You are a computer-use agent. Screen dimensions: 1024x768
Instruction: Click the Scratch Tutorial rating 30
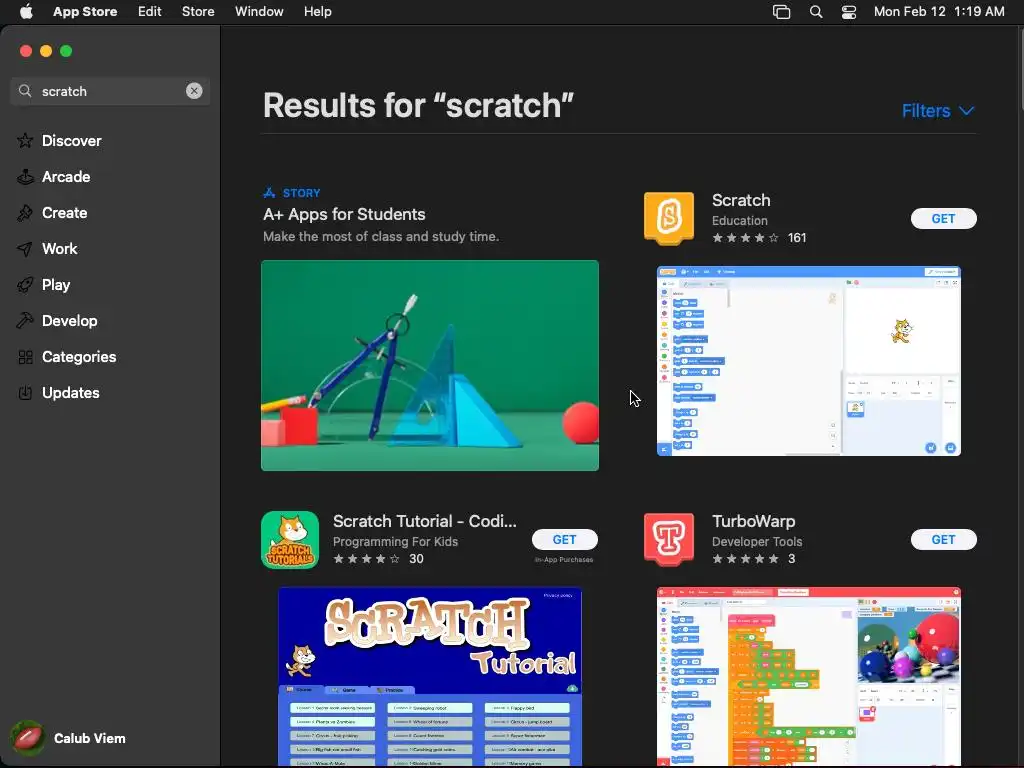pyautogui.click(x=378, y=558)
